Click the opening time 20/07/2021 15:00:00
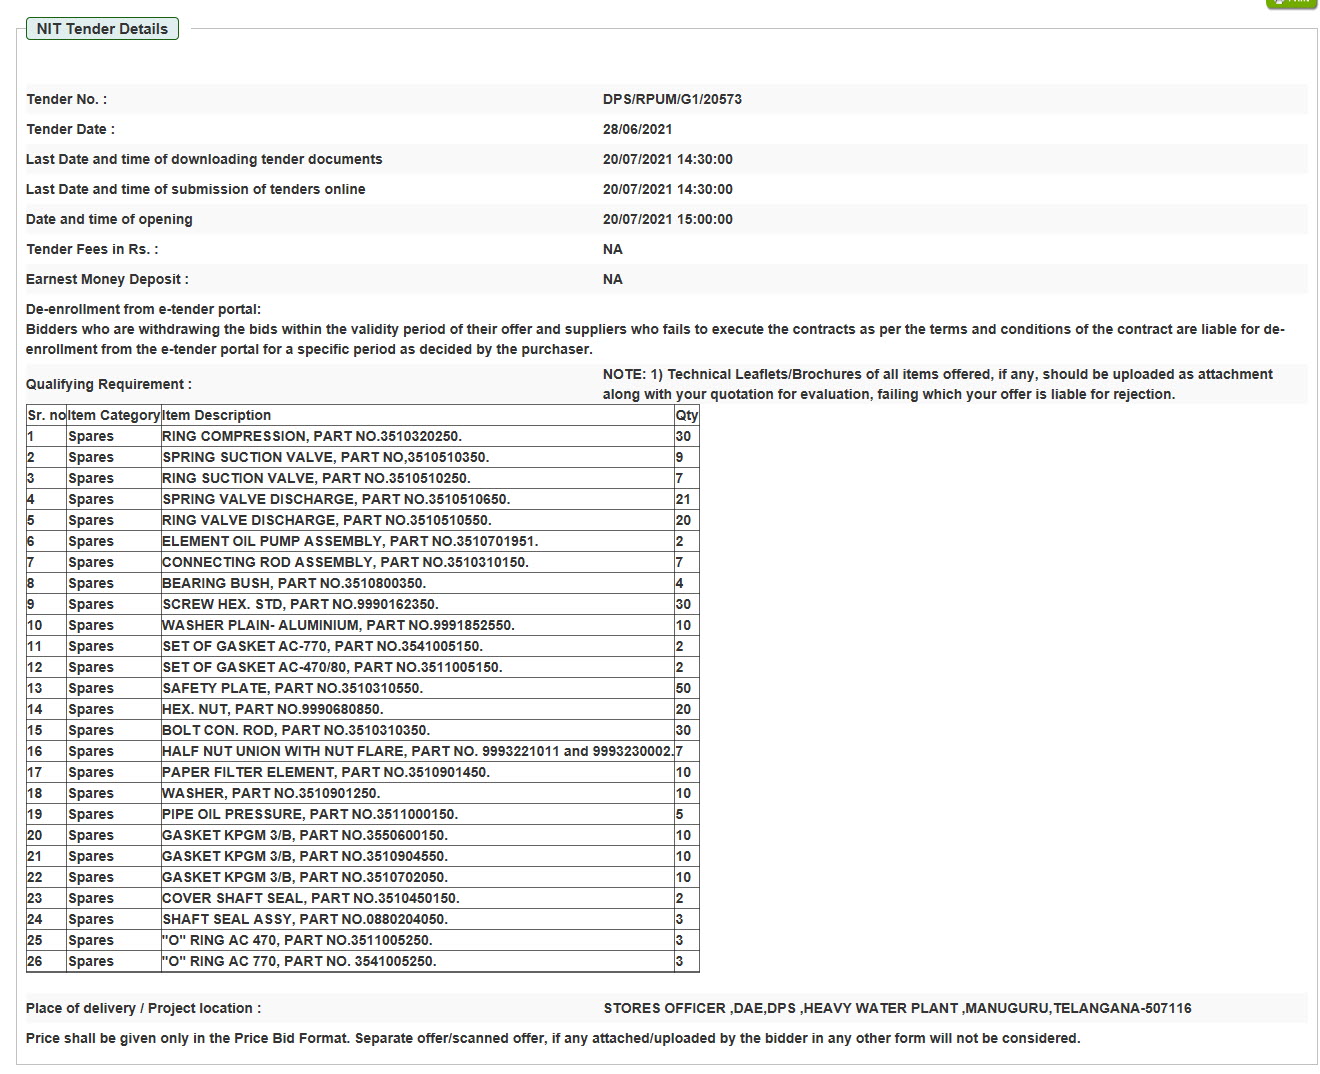Image resolution: width=1320 pixels, height=1074 pixels. click(x=667, y=219)
